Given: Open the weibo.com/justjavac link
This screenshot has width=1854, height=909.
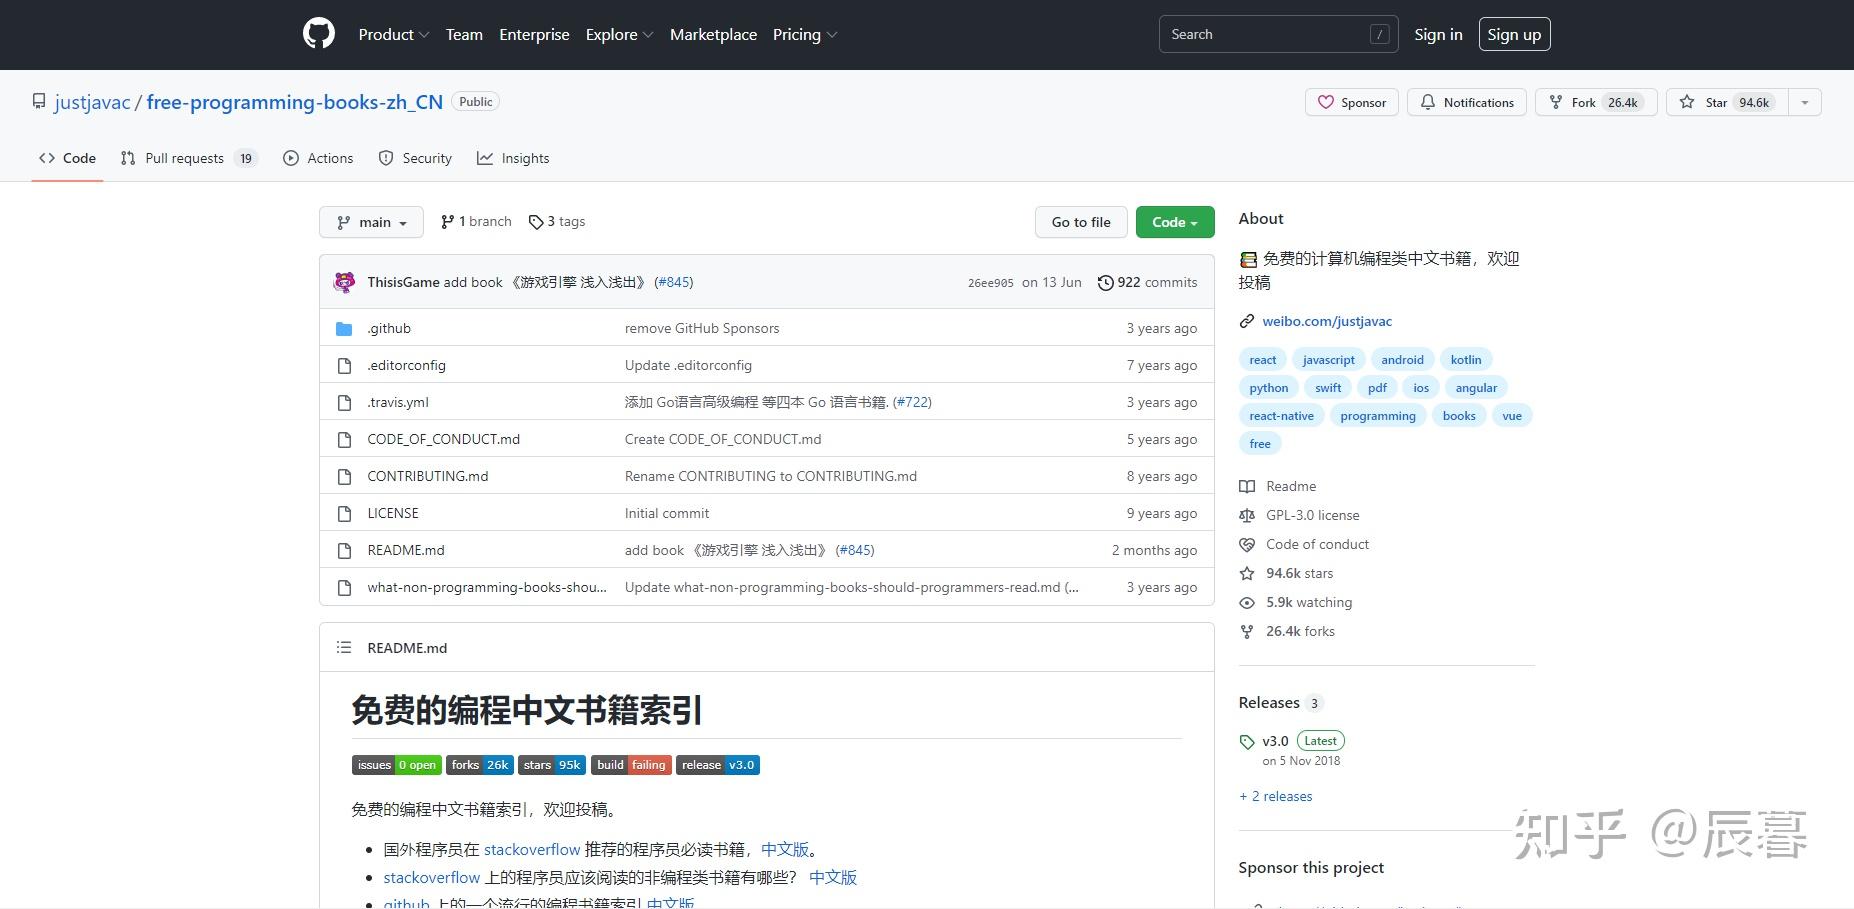Looking at the screenshot, I should pyautogui.click(x=1326, y=321).
